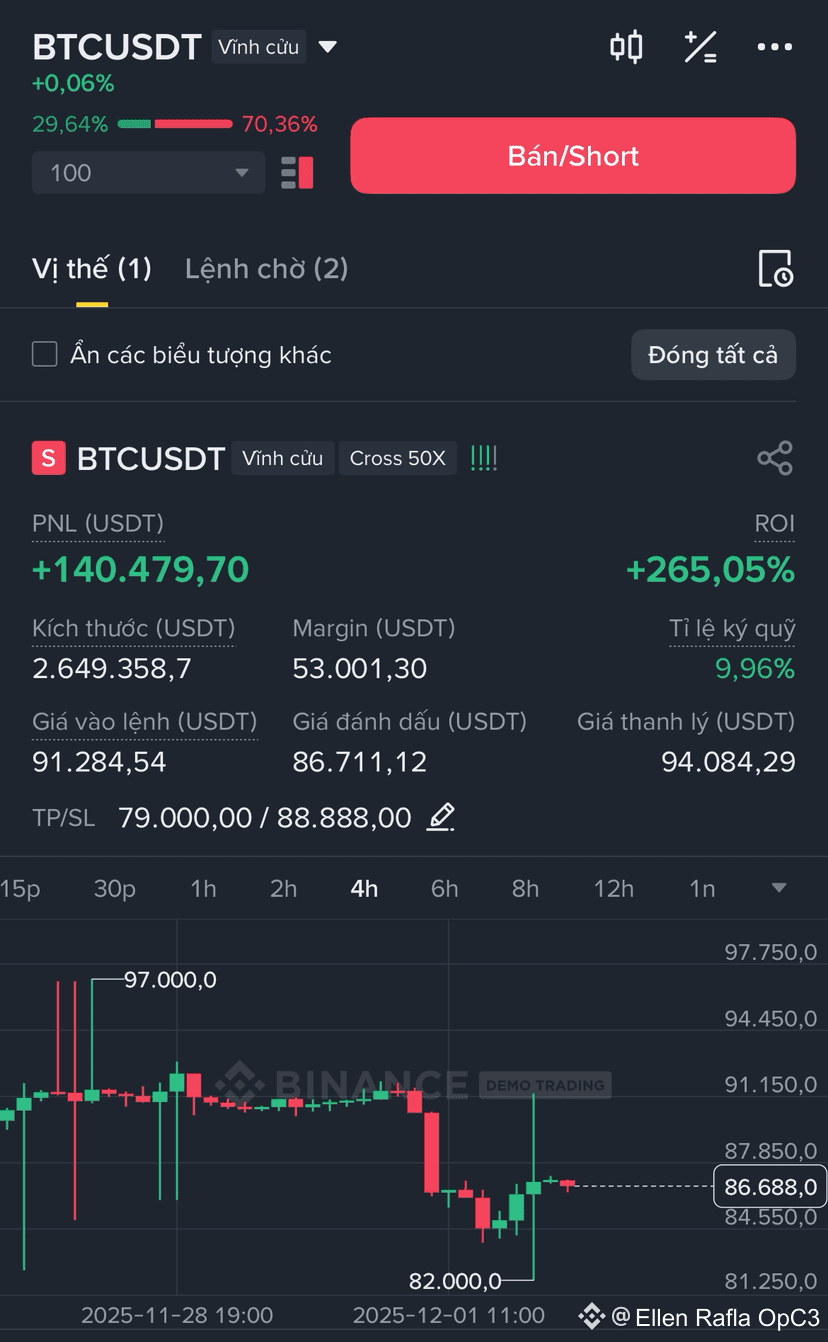Tap the green ADL bars indicator

(x=484, y=458)
